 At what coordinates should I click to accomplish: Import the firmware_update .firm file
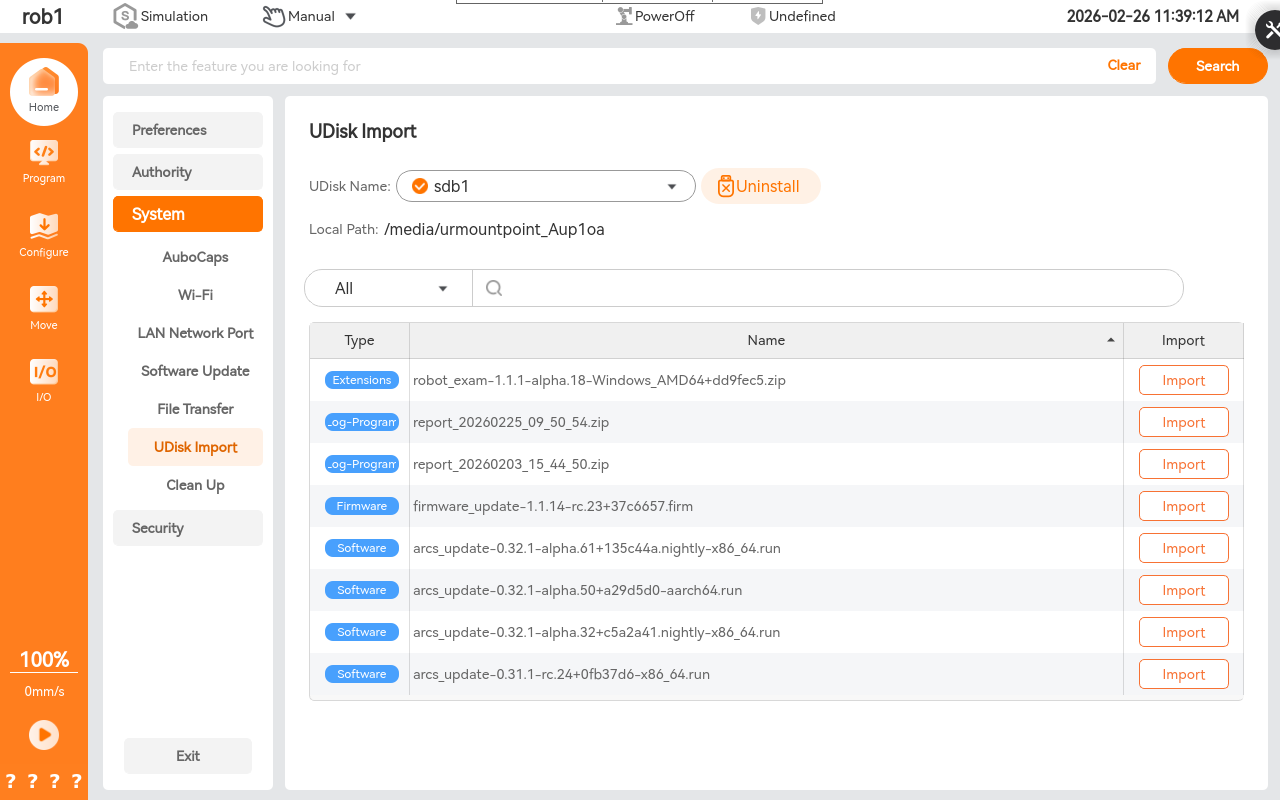click(x=1183, y=506)
